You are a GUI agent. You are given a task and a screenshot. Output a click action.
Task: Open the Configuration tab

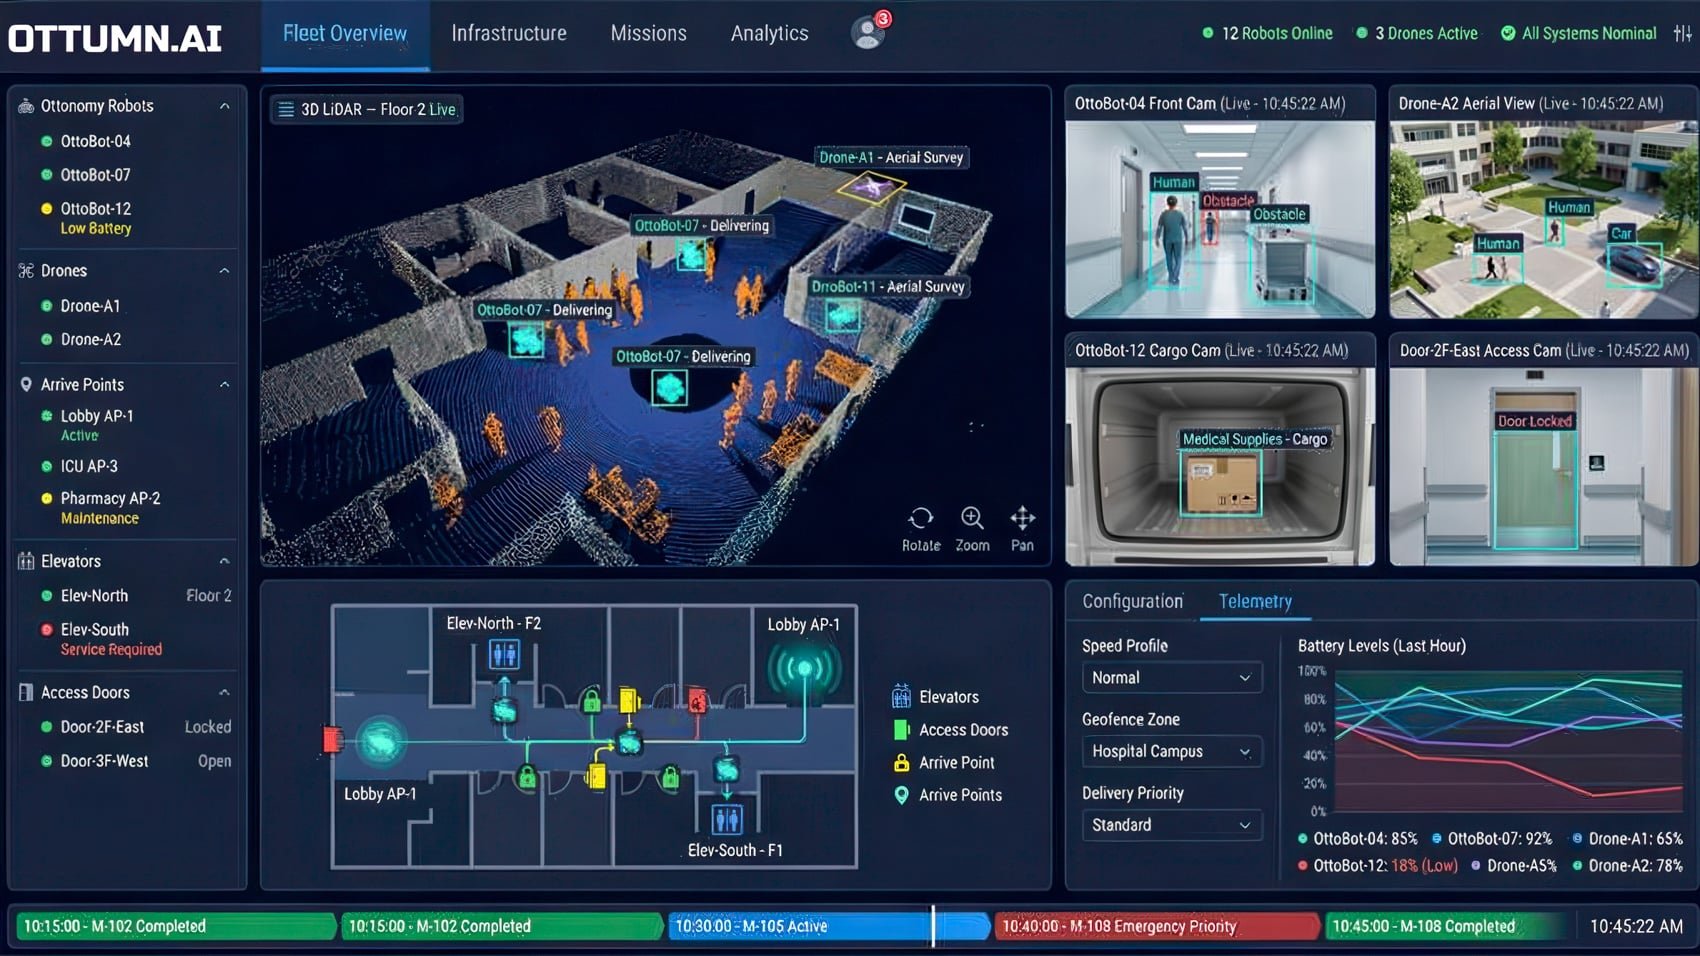1132,601
